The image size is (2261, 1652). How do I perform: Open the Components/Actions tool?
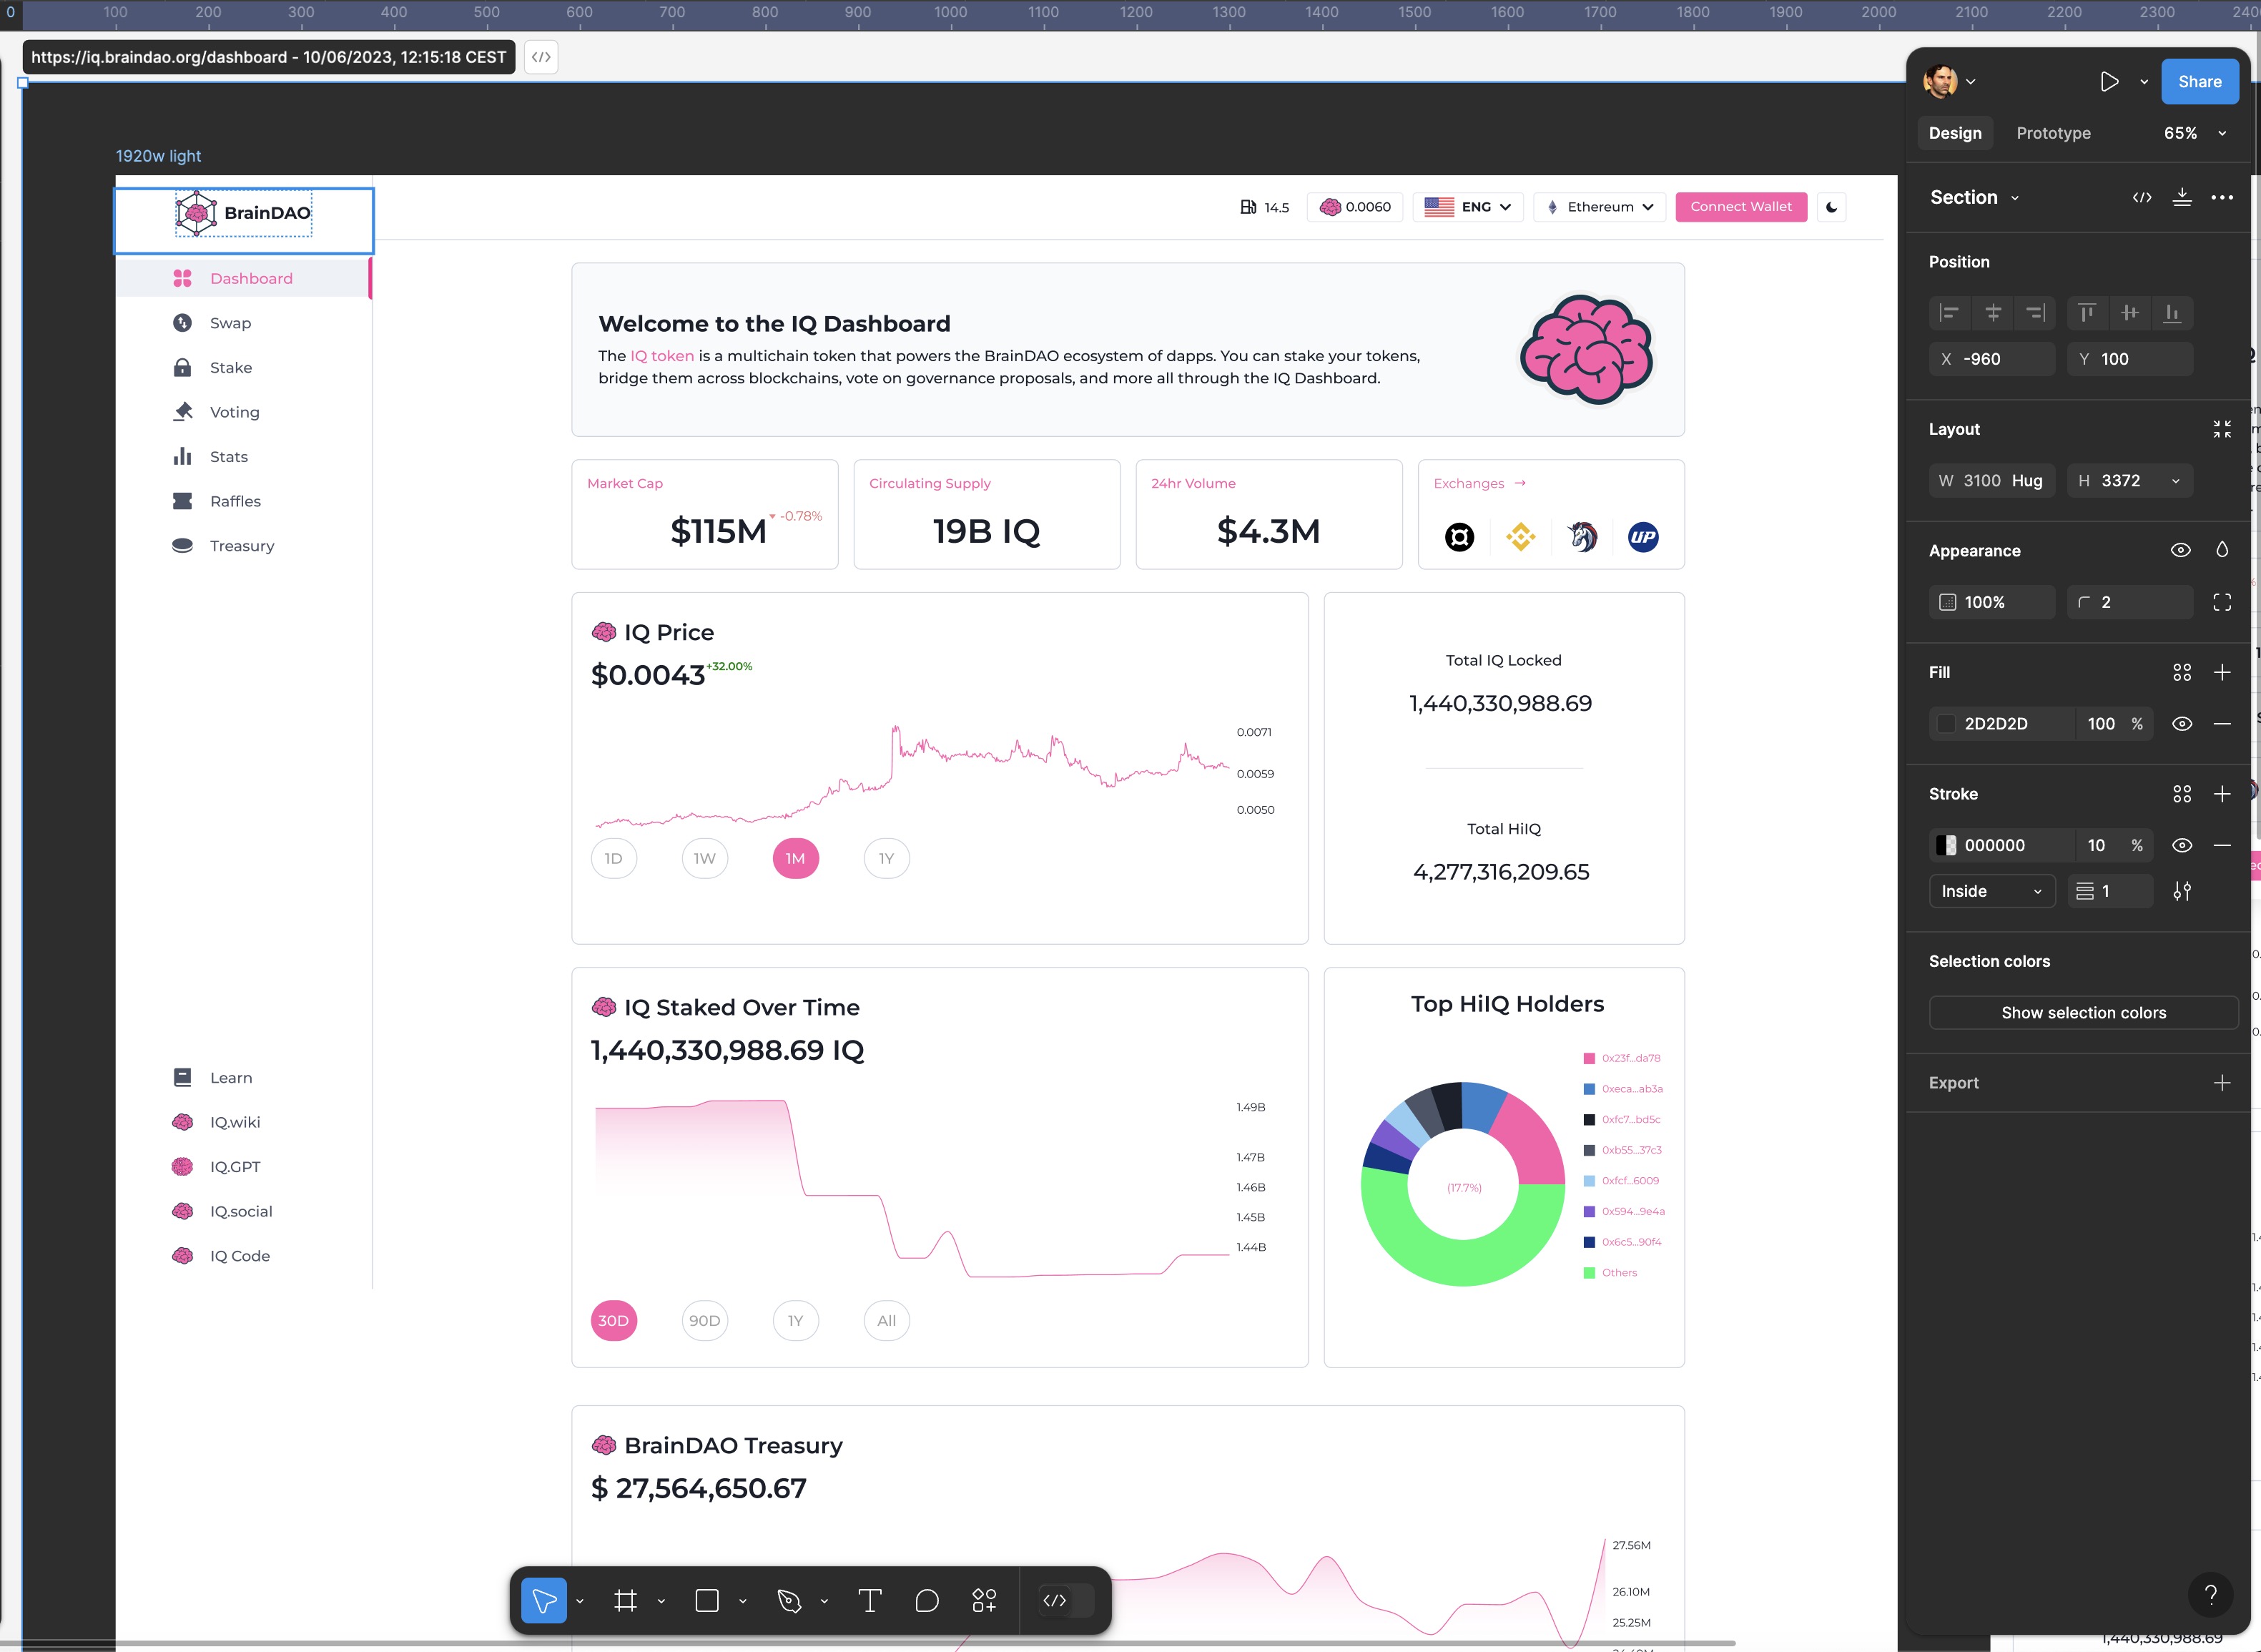(x=984, y=1601)
